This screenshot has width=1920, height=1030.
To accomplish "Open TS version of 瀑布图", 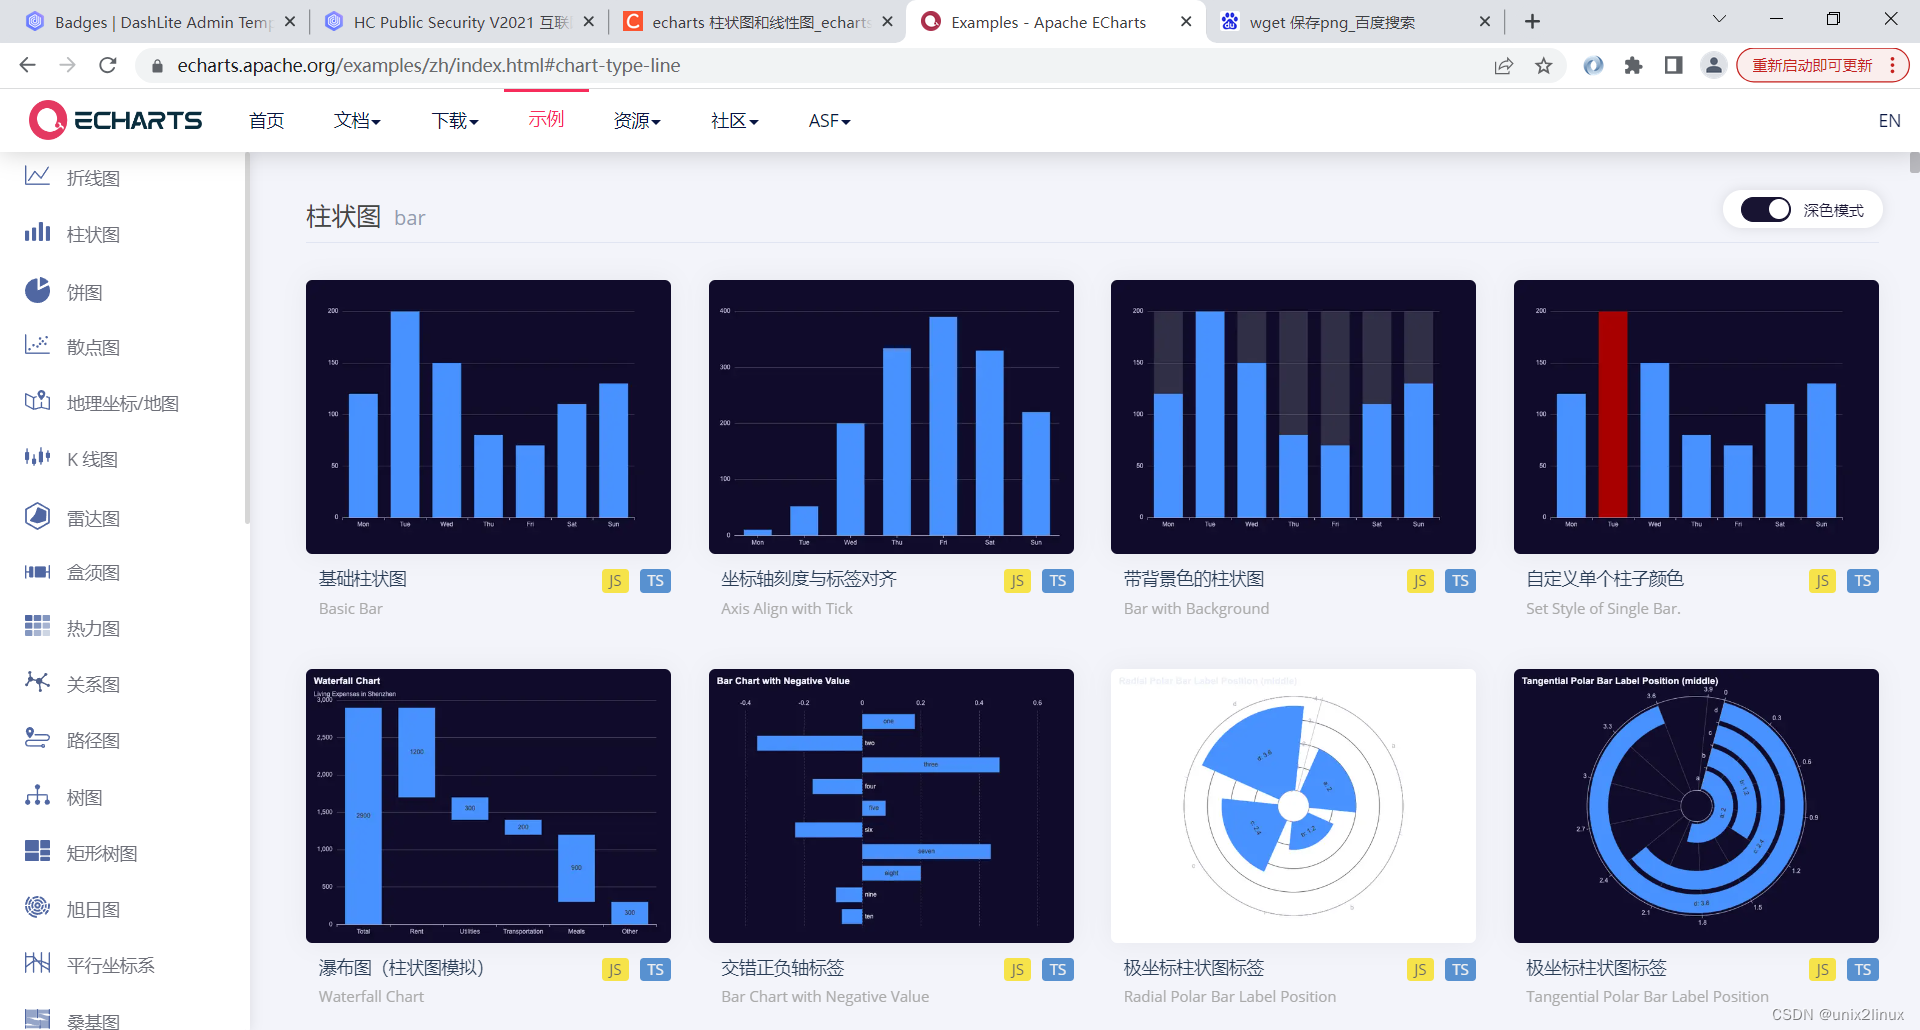I will click(x=655, y=969).
